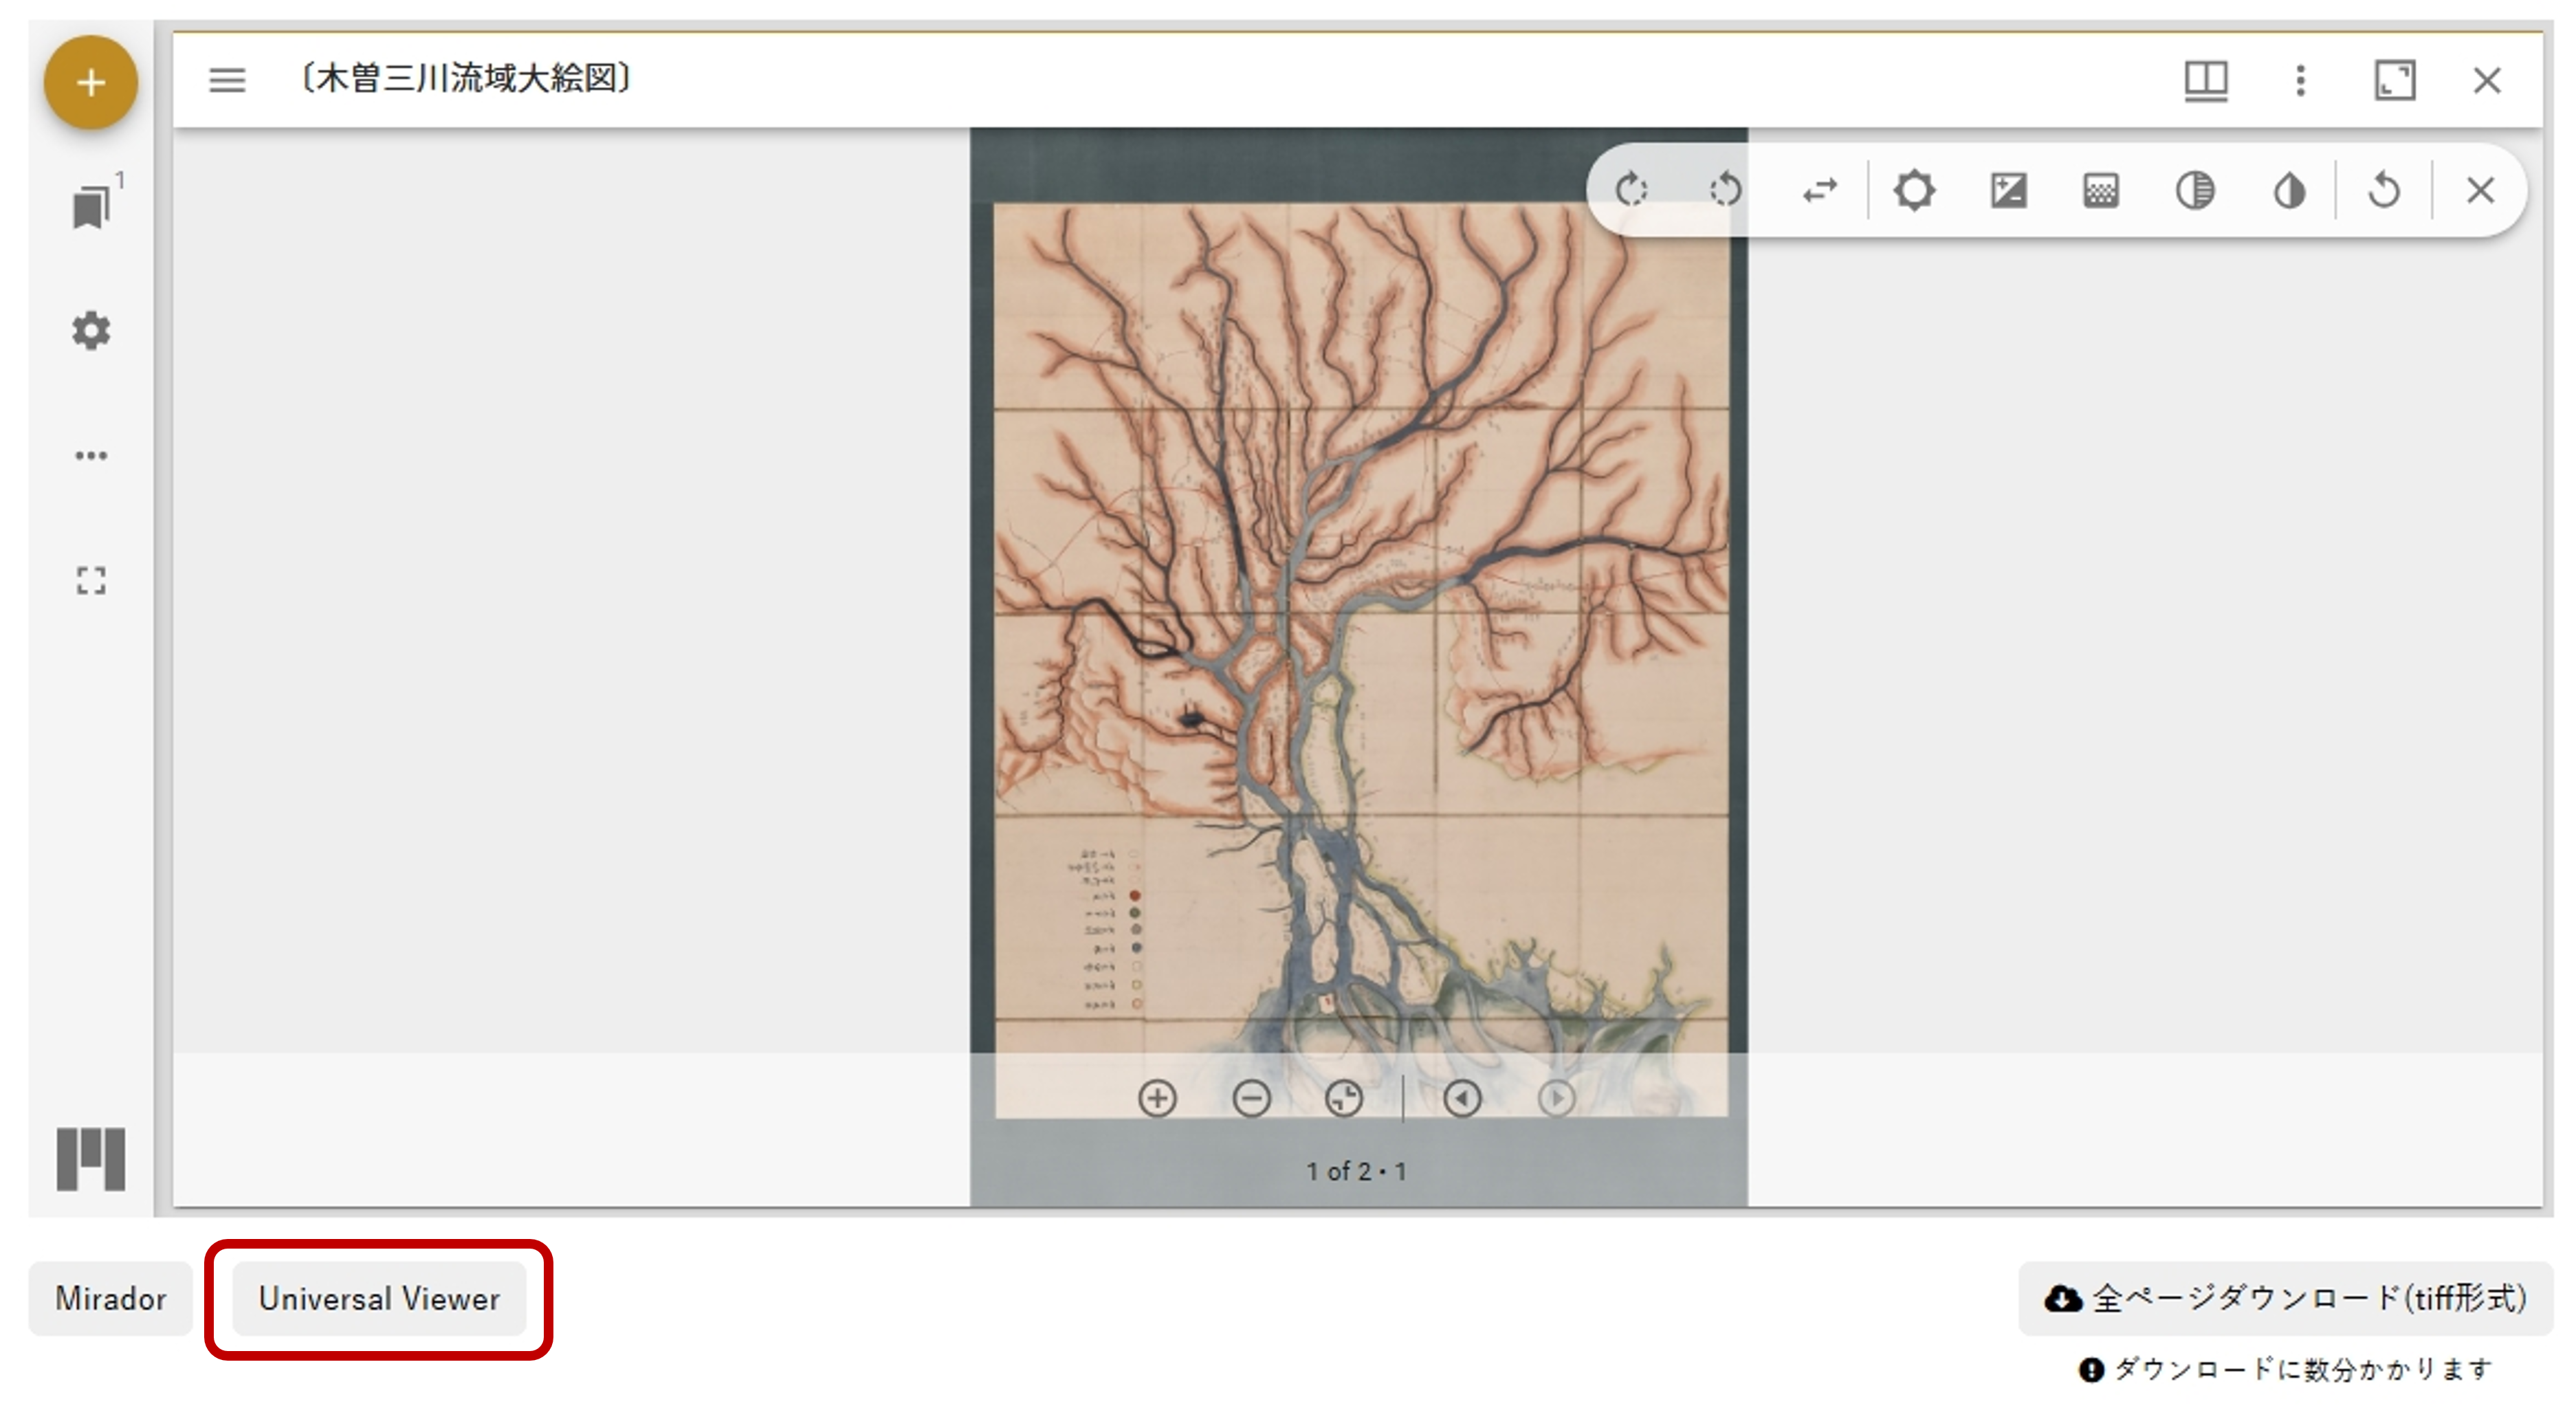Open the brightness adjustment slider

click(x=1914, y=190)
